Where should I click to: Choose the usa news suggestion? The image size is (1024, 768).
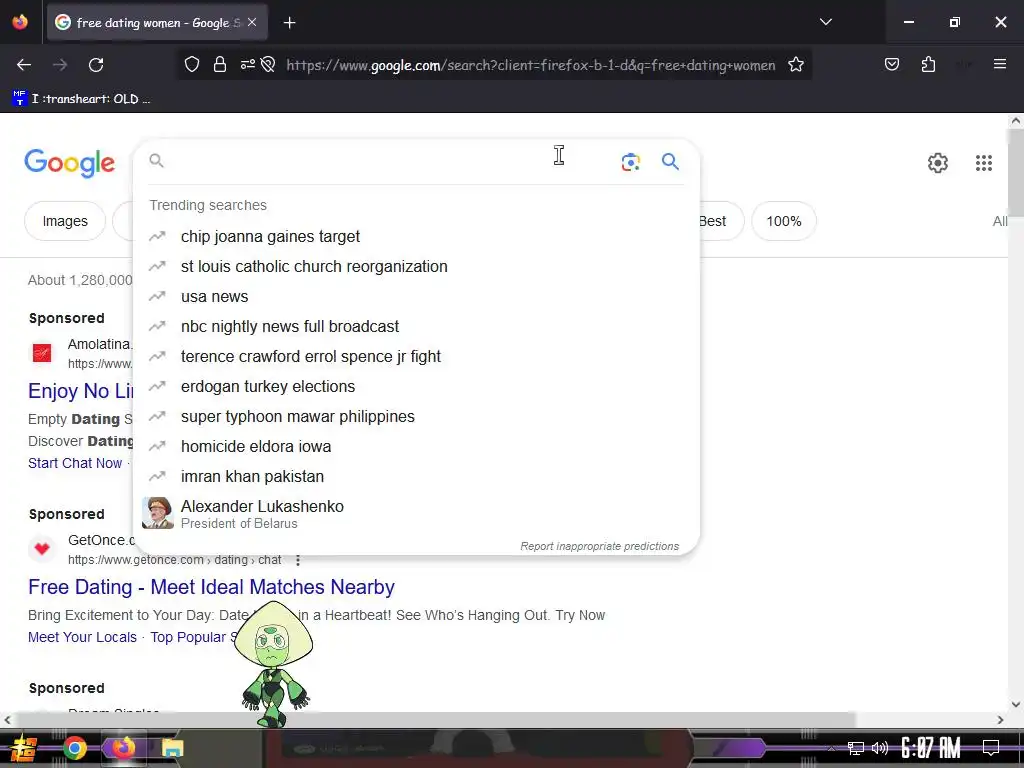tap(416, 296)
